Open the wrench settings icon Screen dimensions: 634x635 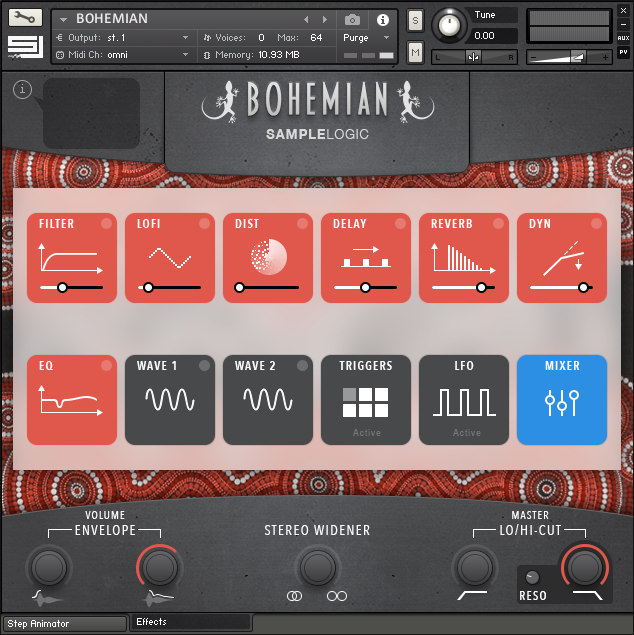(26, 17)
